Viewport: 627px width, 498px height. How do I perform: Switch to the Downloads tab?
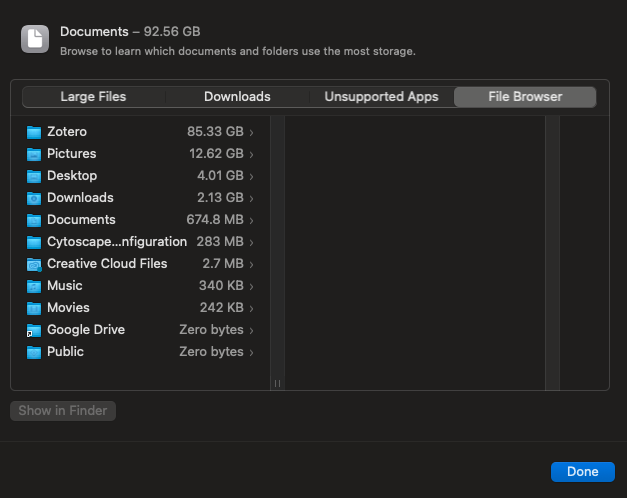(237, 97)
